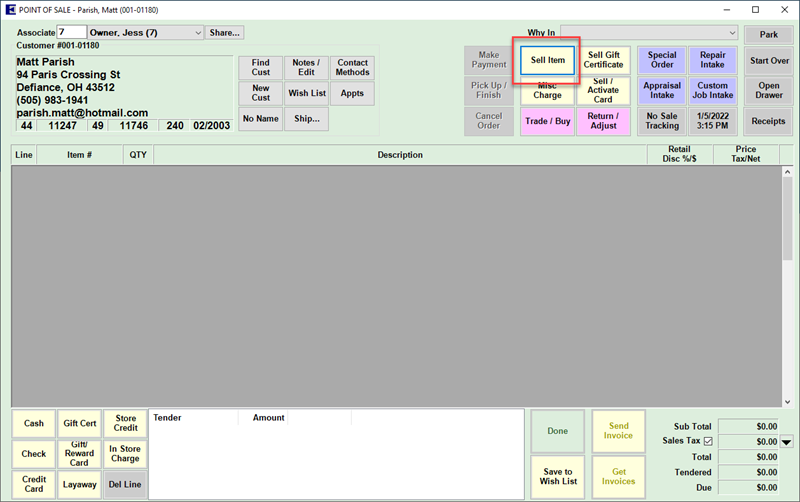Image resolution: width=800 pixels, height=502 pixels.
Task: Park the current sale
Action: [768, 34]
